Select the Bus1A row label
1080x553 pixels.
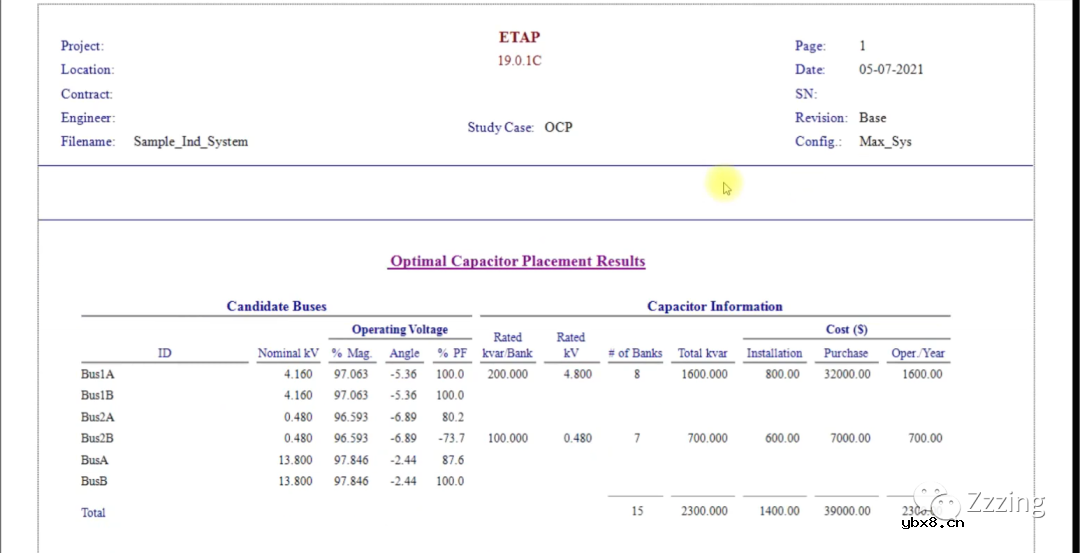point(97,374)
